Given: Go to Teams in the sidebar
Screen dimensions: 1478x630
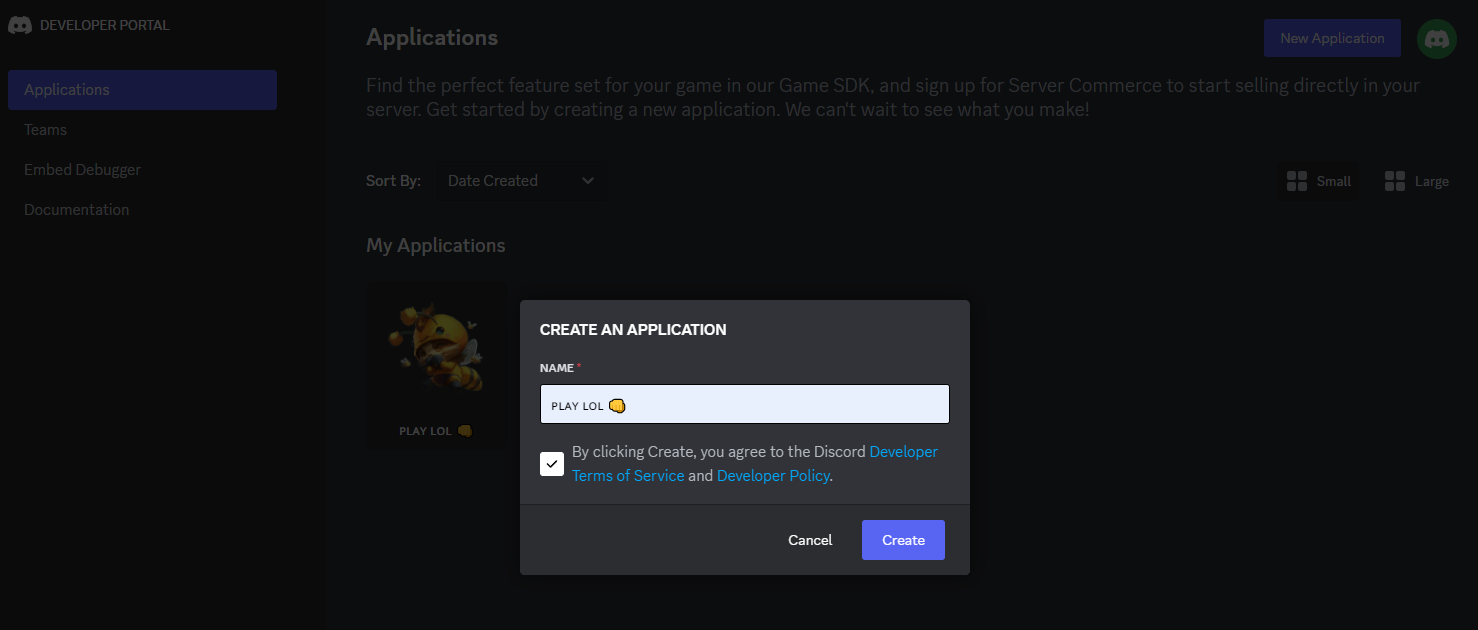Looking at the screenshot, I should (x=45, y=130).
